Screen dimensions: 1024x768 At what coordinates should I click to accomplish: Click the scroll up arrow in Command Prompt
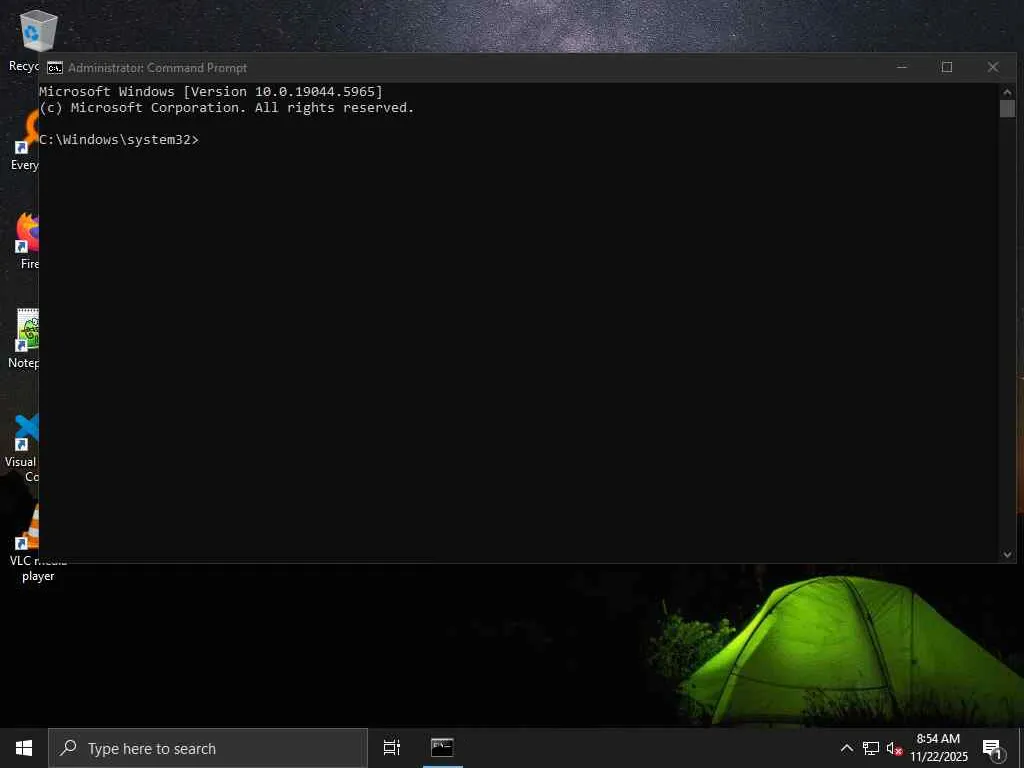pyautogui.click(x=1007, y=91)
